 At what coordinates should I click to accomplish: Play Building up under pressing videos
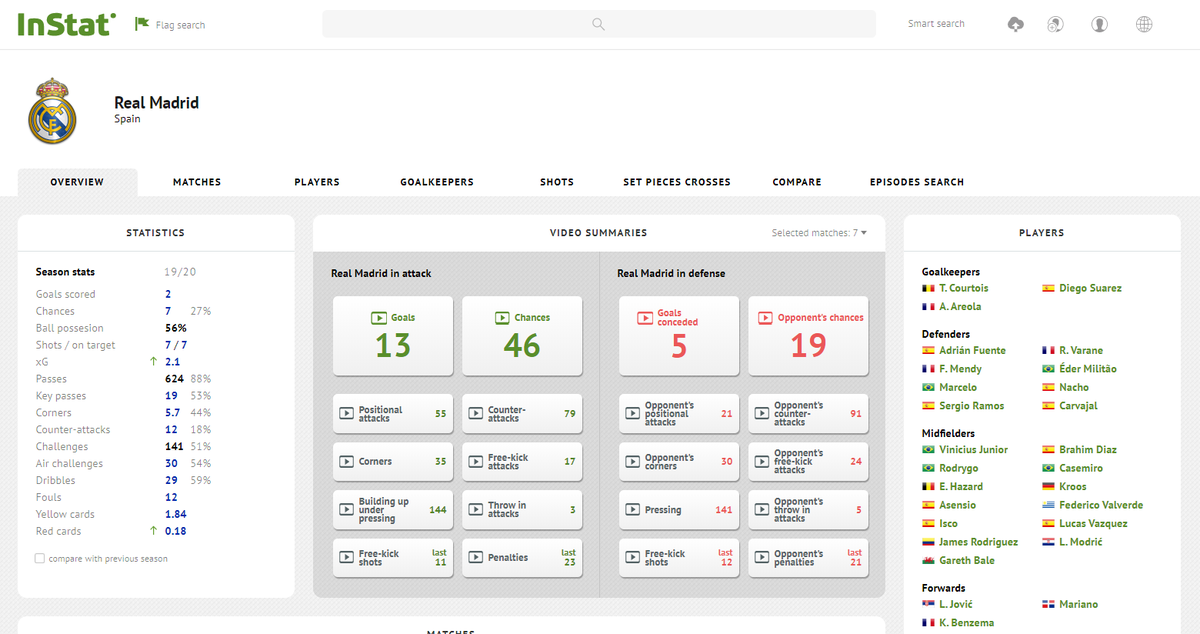[393, 510]
